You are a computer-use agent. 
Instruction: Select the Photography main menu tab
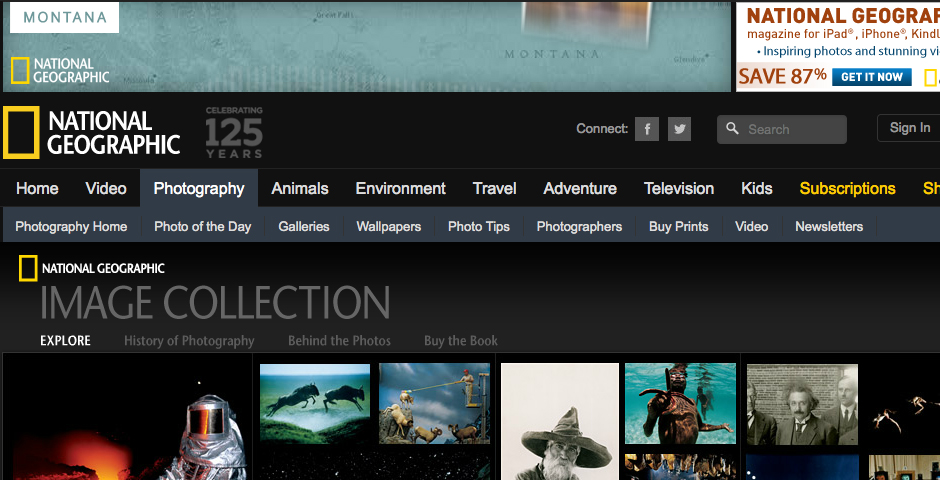click(x=199, y=188)
